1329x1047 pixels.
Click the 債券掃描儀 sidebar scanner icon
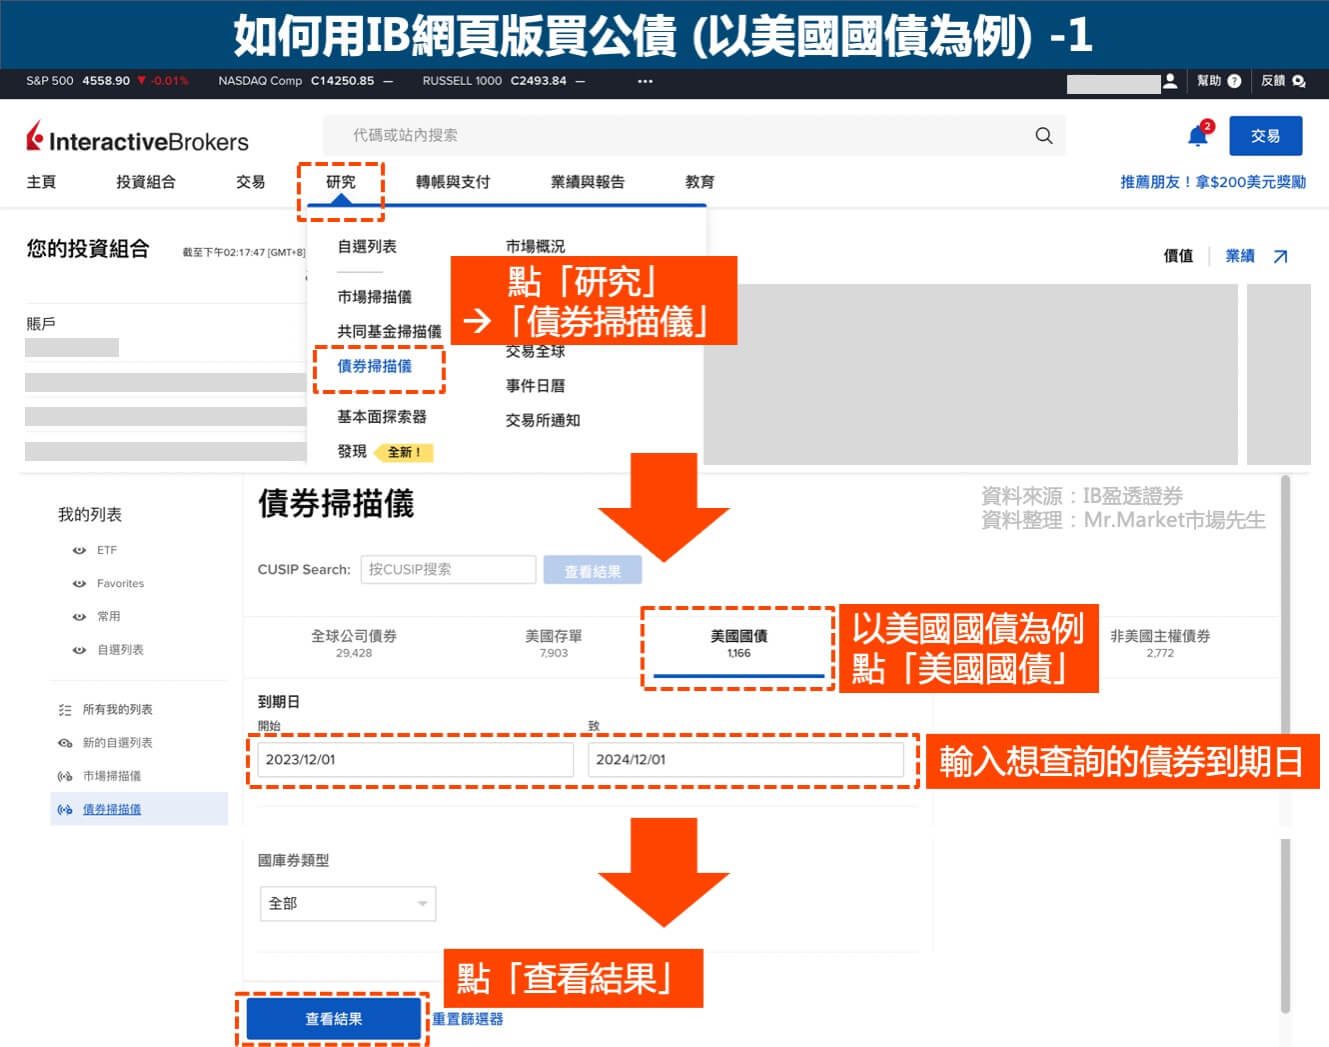tap(65, 809)
